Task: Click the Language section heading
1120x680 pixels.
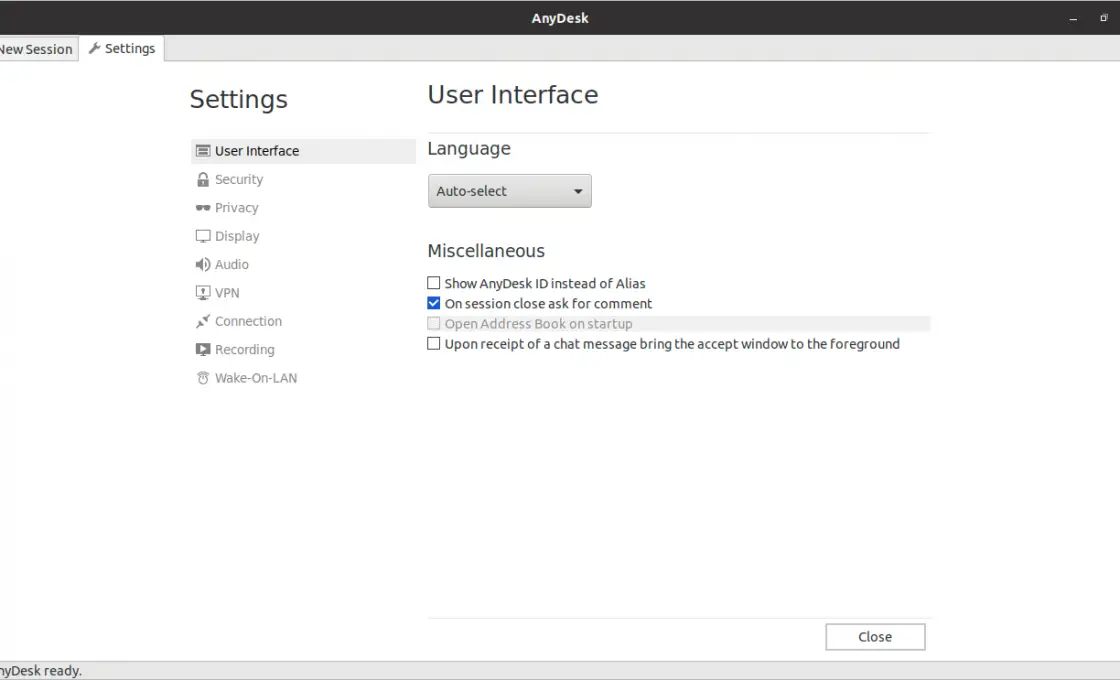Action: (469, 149)
